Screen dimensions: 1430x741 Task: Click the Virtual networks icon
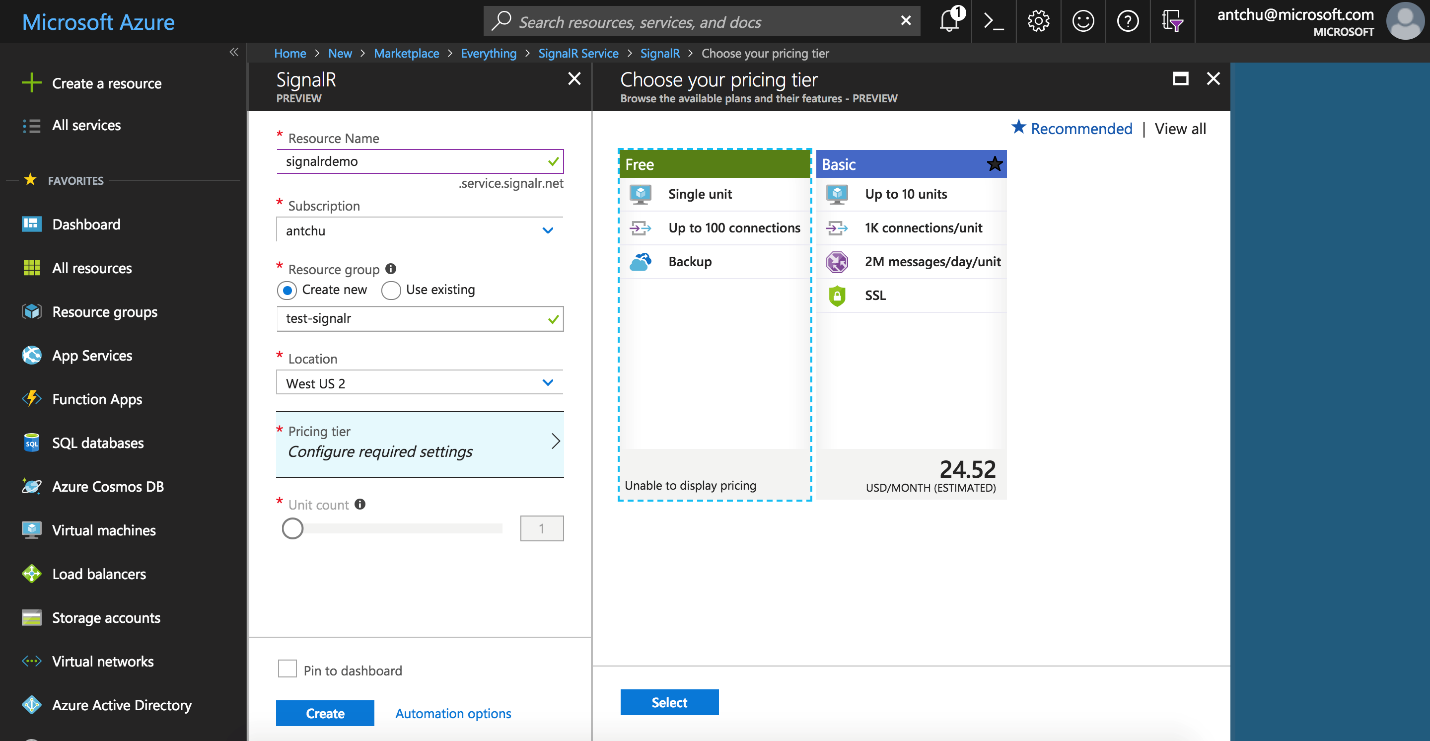[32, 661]
